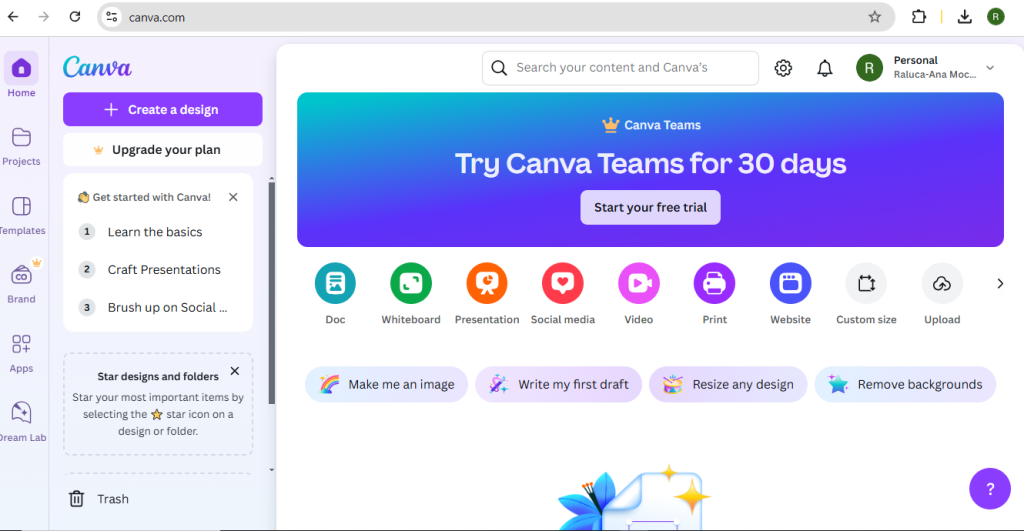This screenshot has height=531, width=1024.
Task: Create a new Whiteboard design
Action: (x=411, y=283)
